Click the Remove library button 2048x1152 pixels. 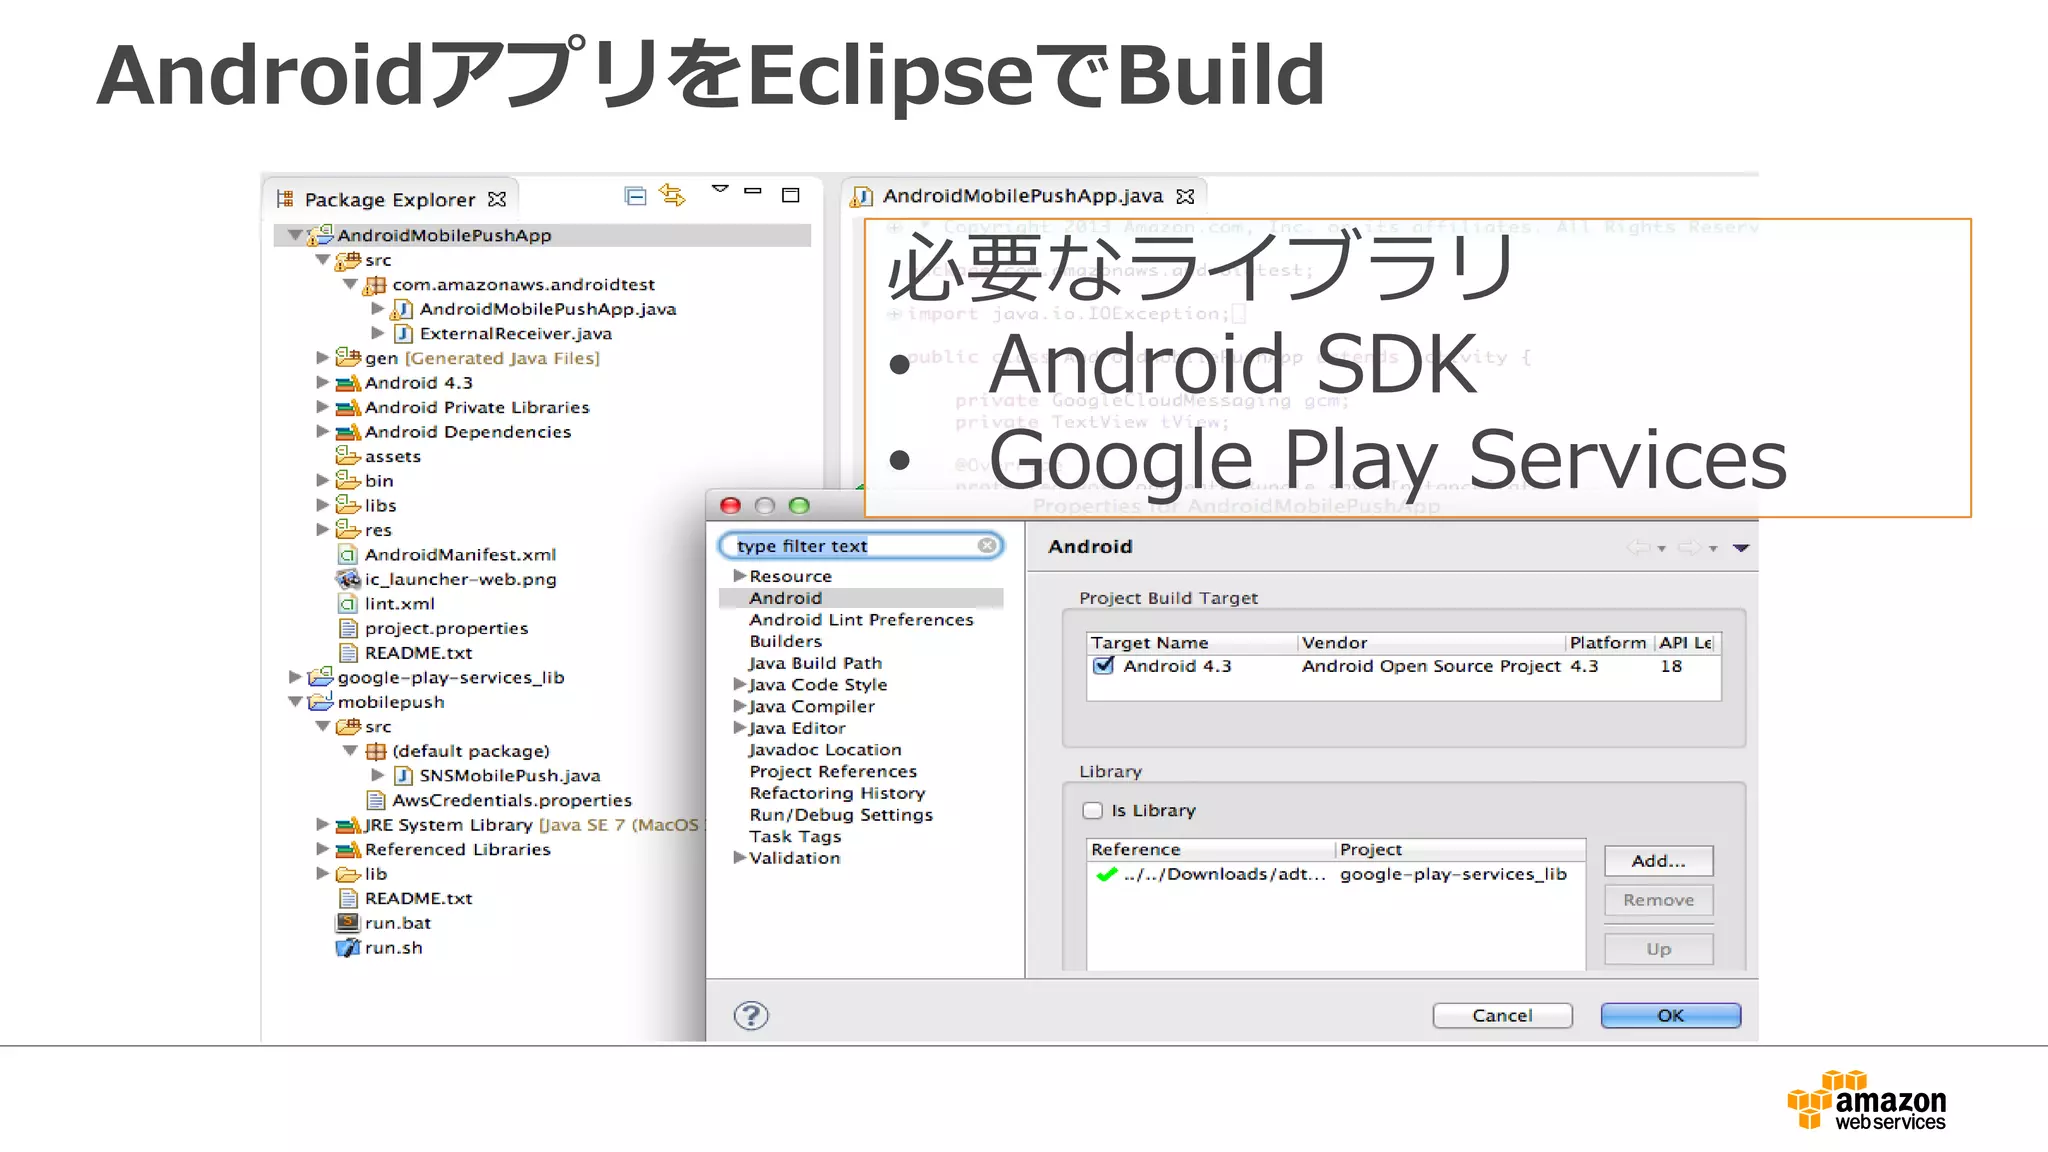pos(1658,900)
